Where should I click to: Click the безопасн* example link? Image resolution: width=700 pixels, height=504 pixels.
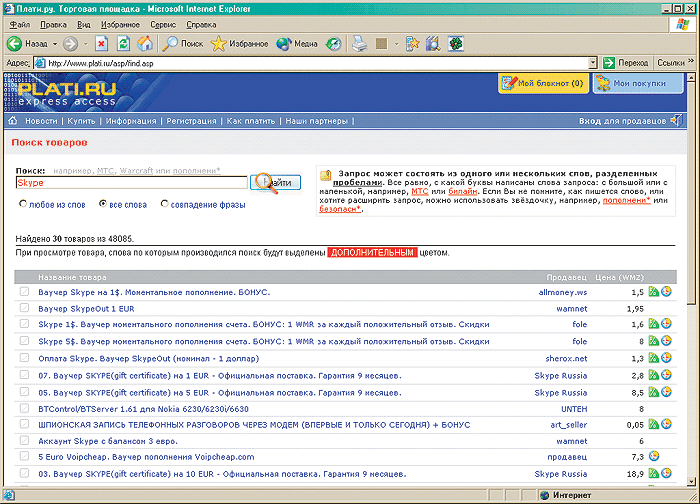point(340,209)
